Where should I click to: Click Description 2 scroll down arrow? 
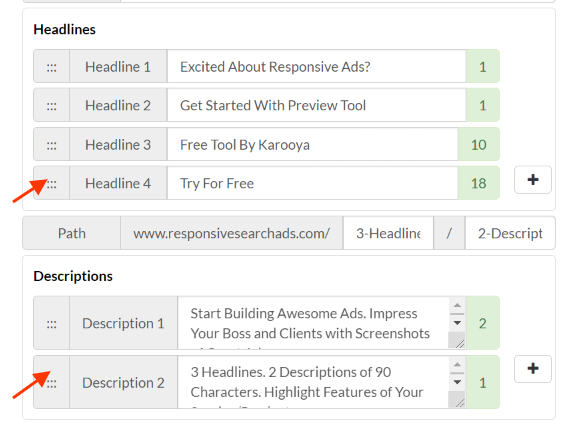457,382
